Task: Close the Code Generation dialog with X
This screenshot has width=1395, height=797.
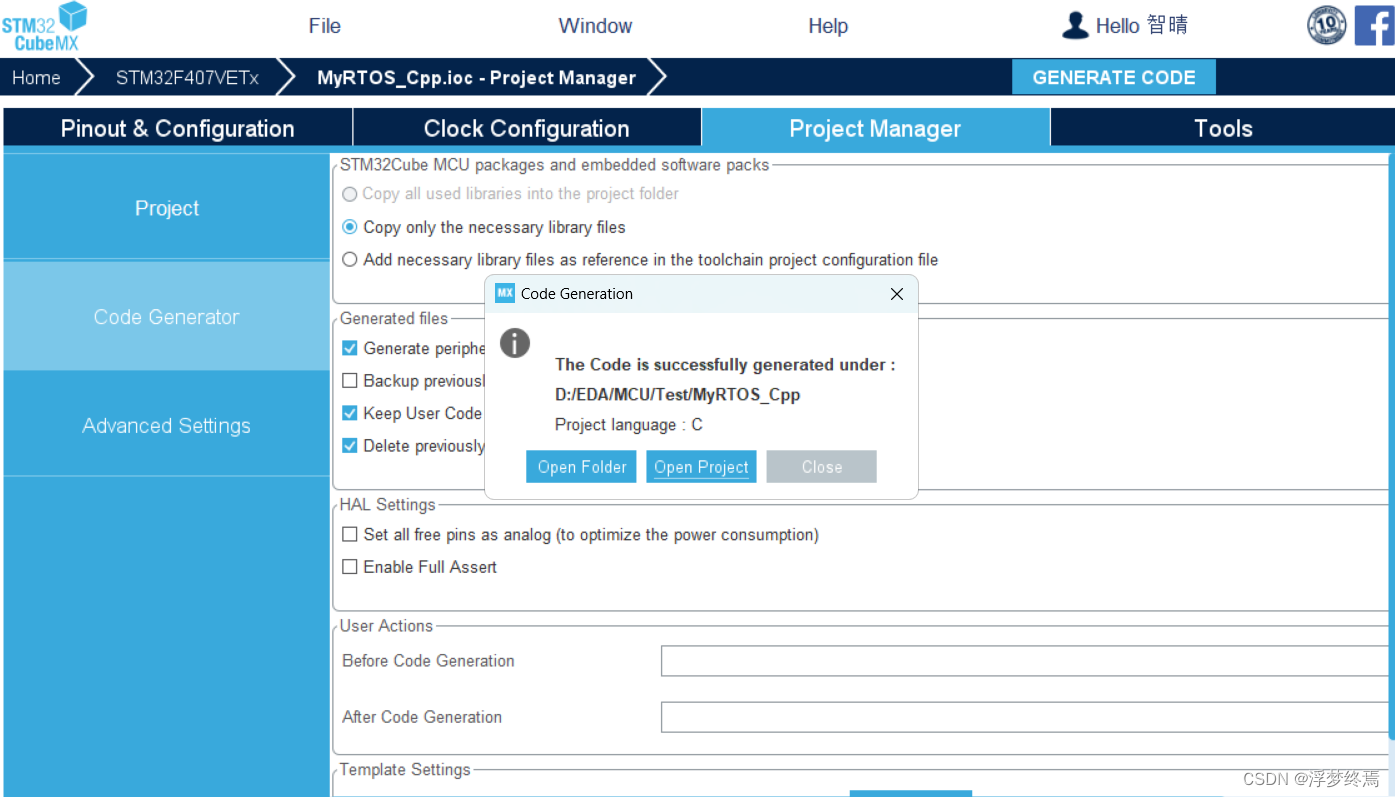Action: pos(897,294)
